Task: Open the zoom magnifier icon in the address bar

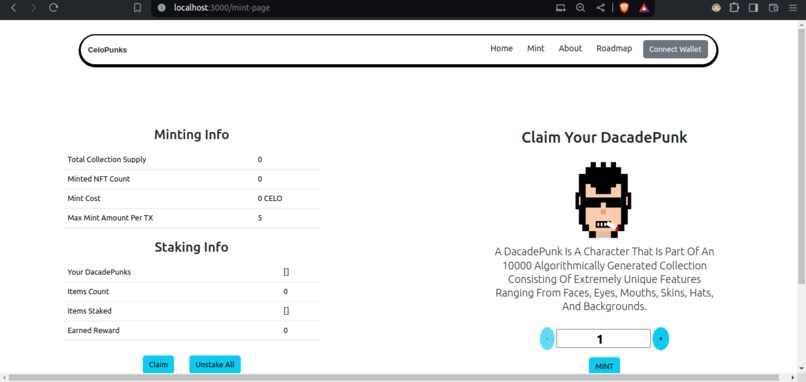Action: pos(580,8)
